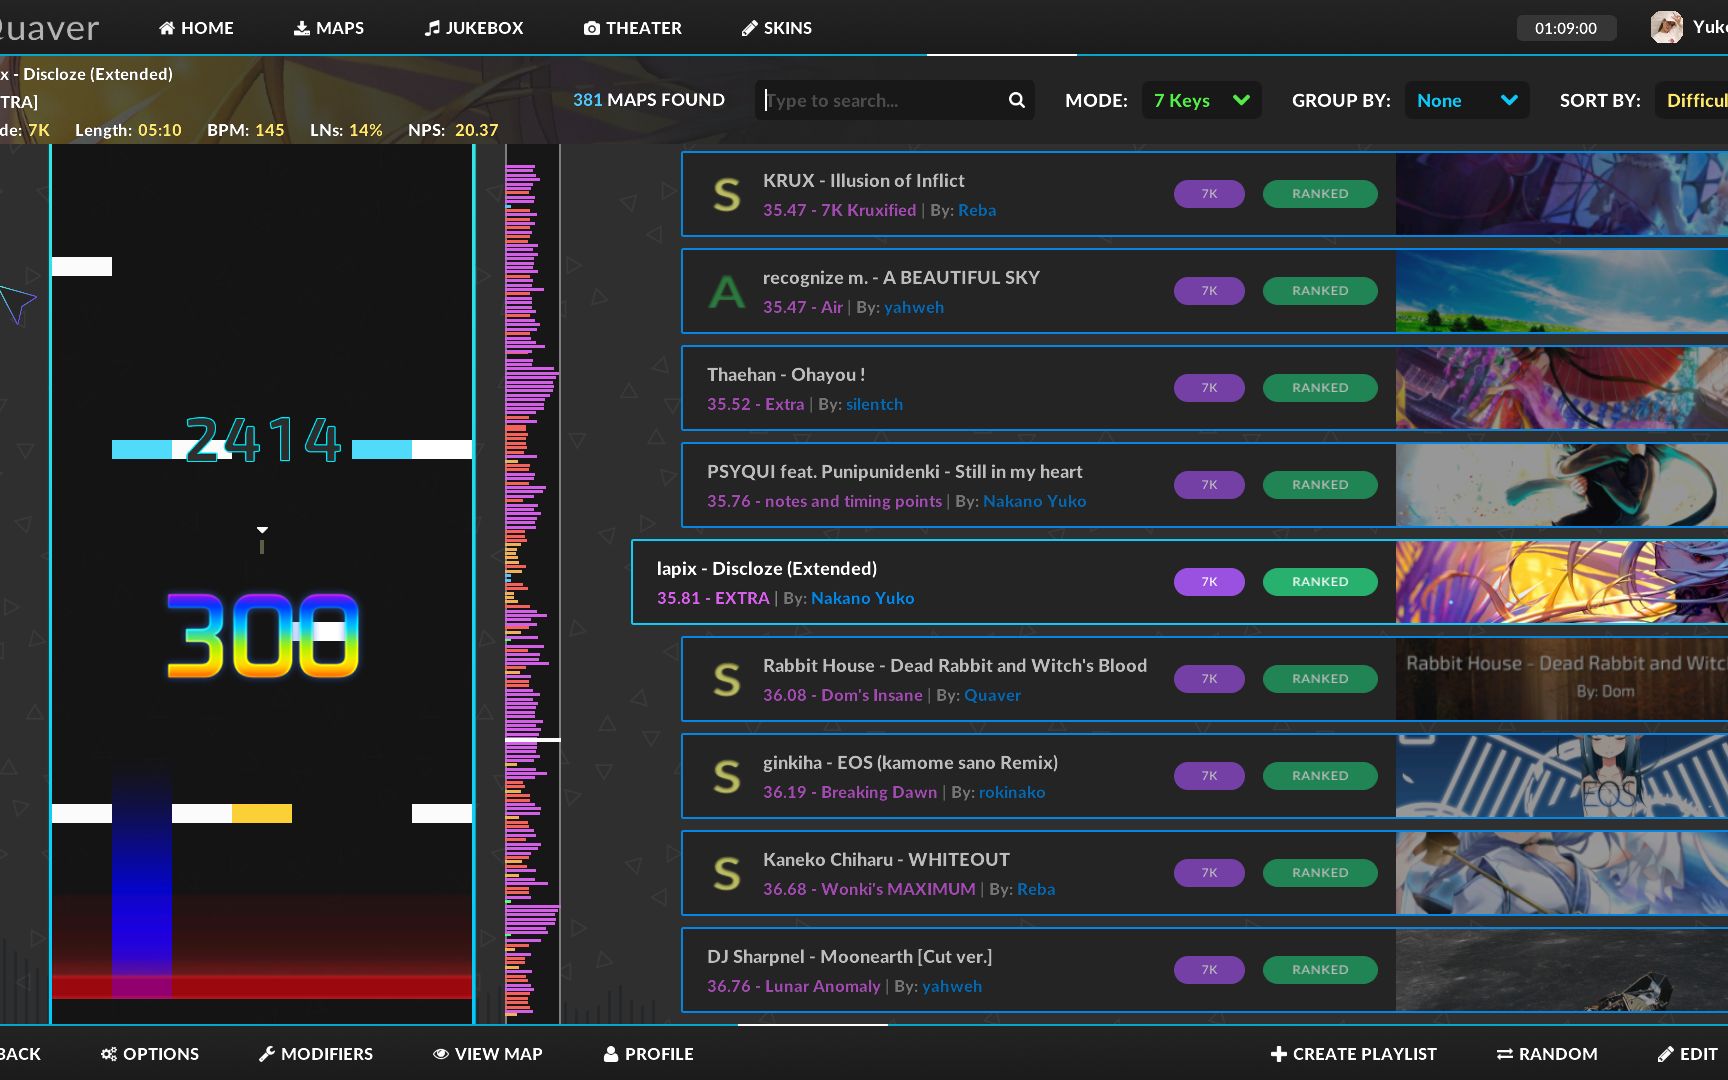Click the 7K badge on lapix Discloze
The image size is (1728, 1080).
[x=1209, y=582]
